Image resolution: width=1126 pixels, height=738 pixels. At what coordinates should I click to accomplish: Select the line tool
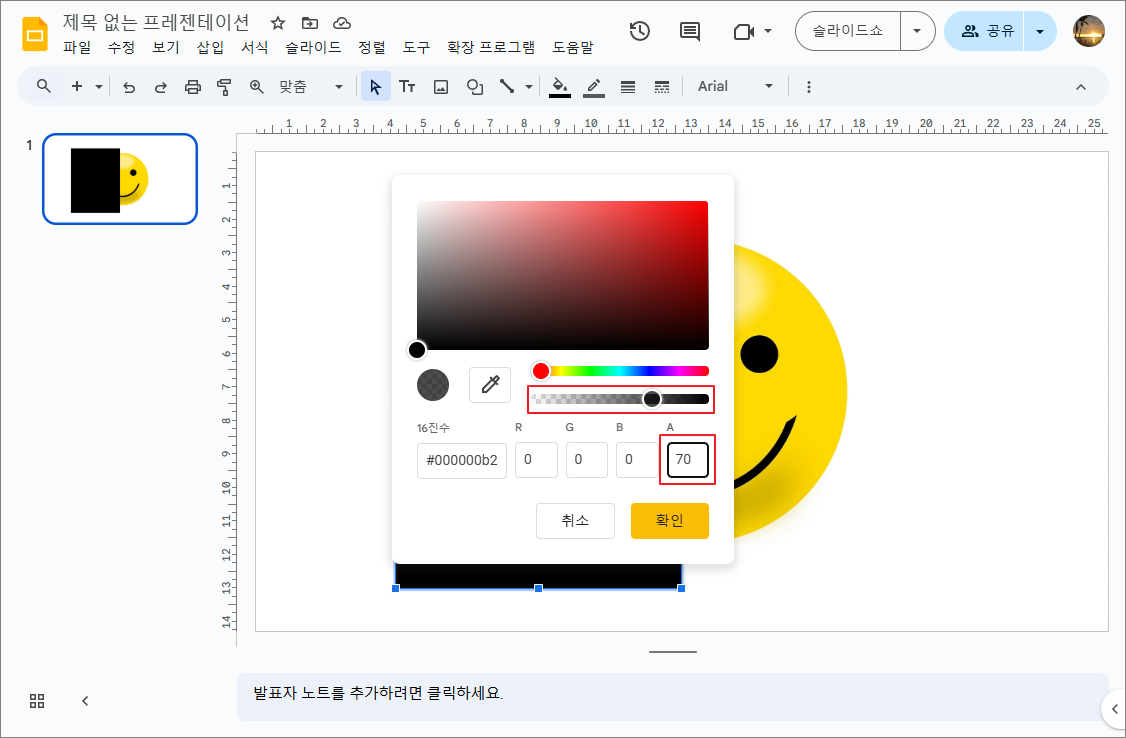[507, 86]
